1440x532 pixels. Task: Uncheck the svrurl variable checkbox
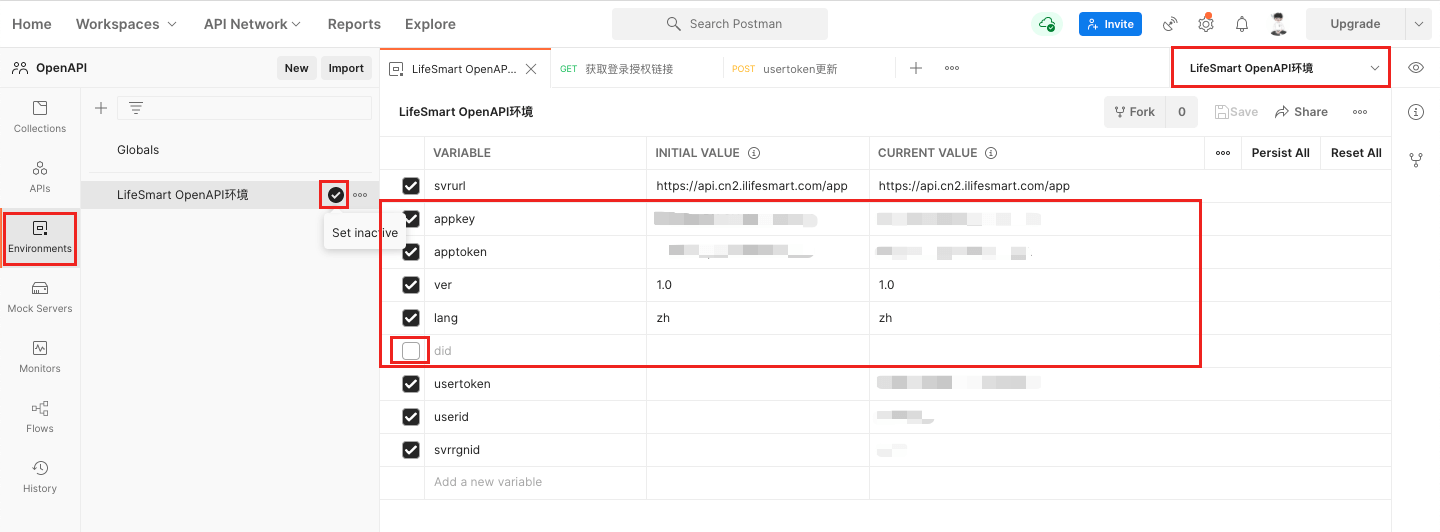pos(411,186)
